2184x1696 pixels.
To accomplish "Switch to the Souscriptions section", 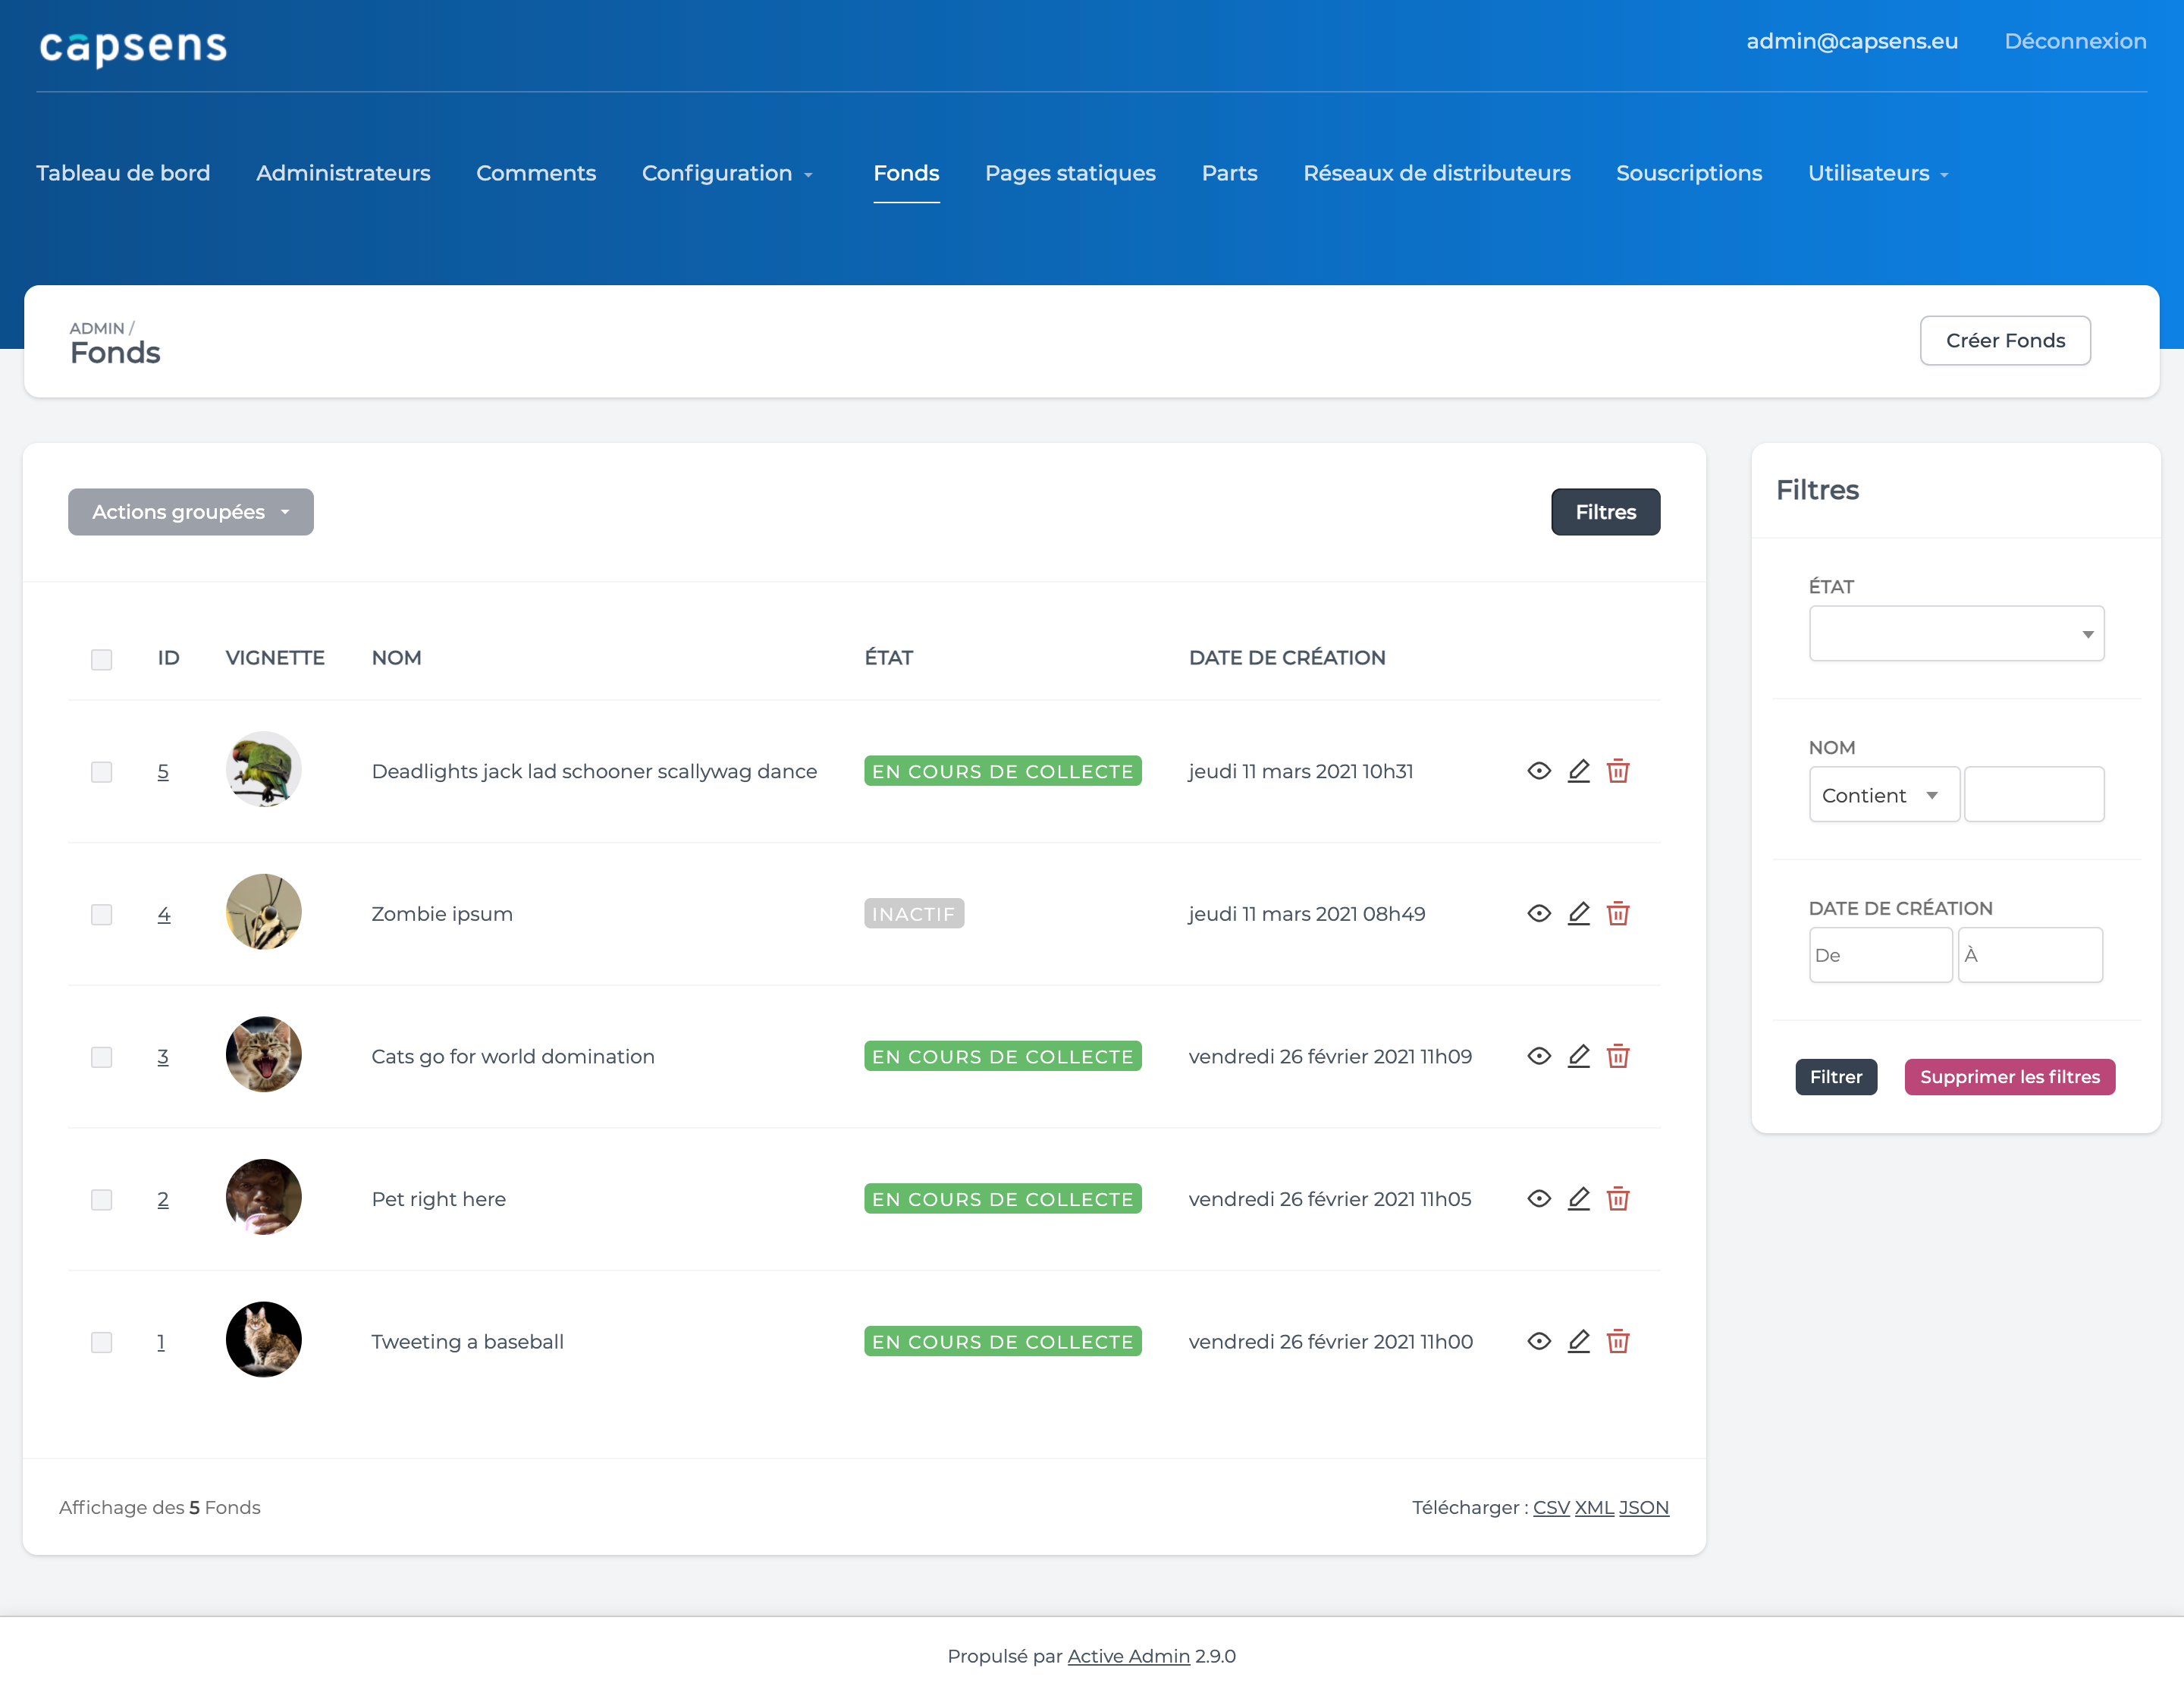I will coord(1689,173).
